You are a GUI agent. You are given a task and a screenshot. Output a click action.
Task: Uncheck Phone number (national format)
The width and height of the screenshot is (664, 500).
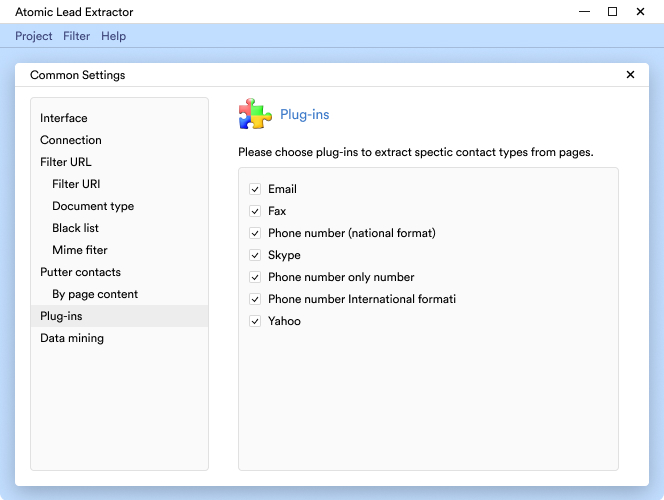[256, 233]
